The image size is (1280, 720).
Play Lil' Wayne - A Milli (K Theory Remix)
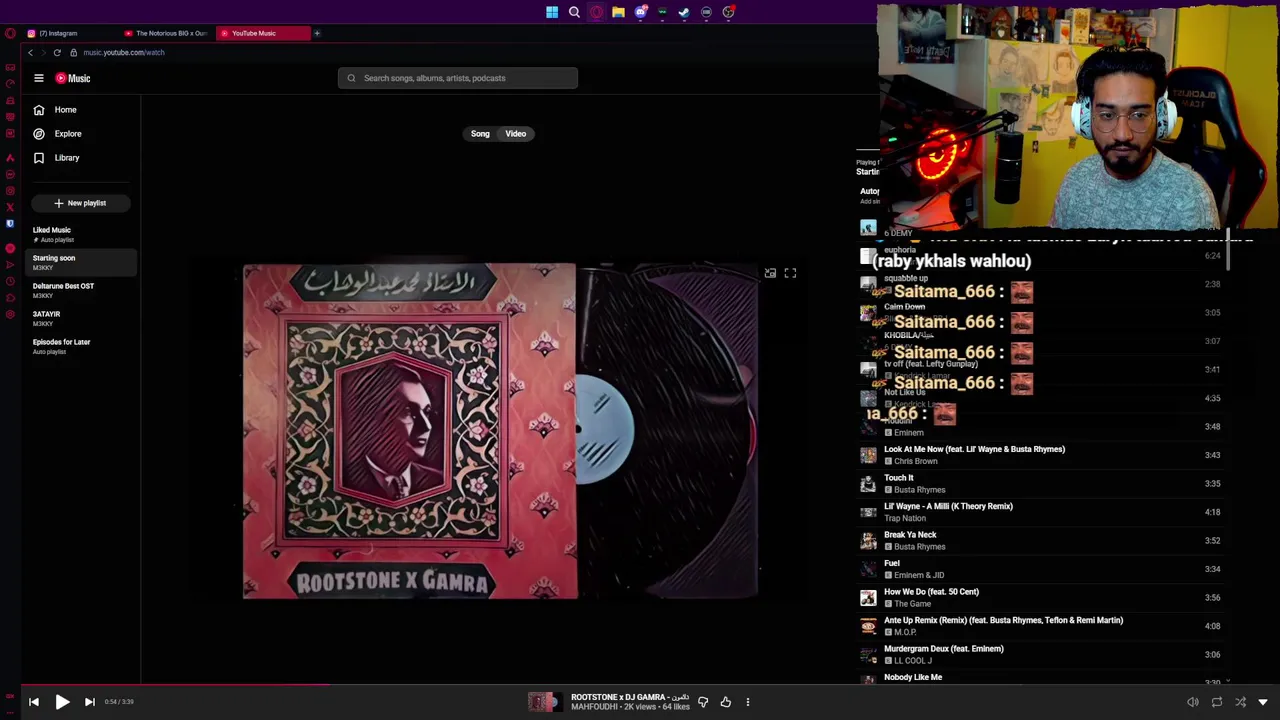tap(1040, 512)
